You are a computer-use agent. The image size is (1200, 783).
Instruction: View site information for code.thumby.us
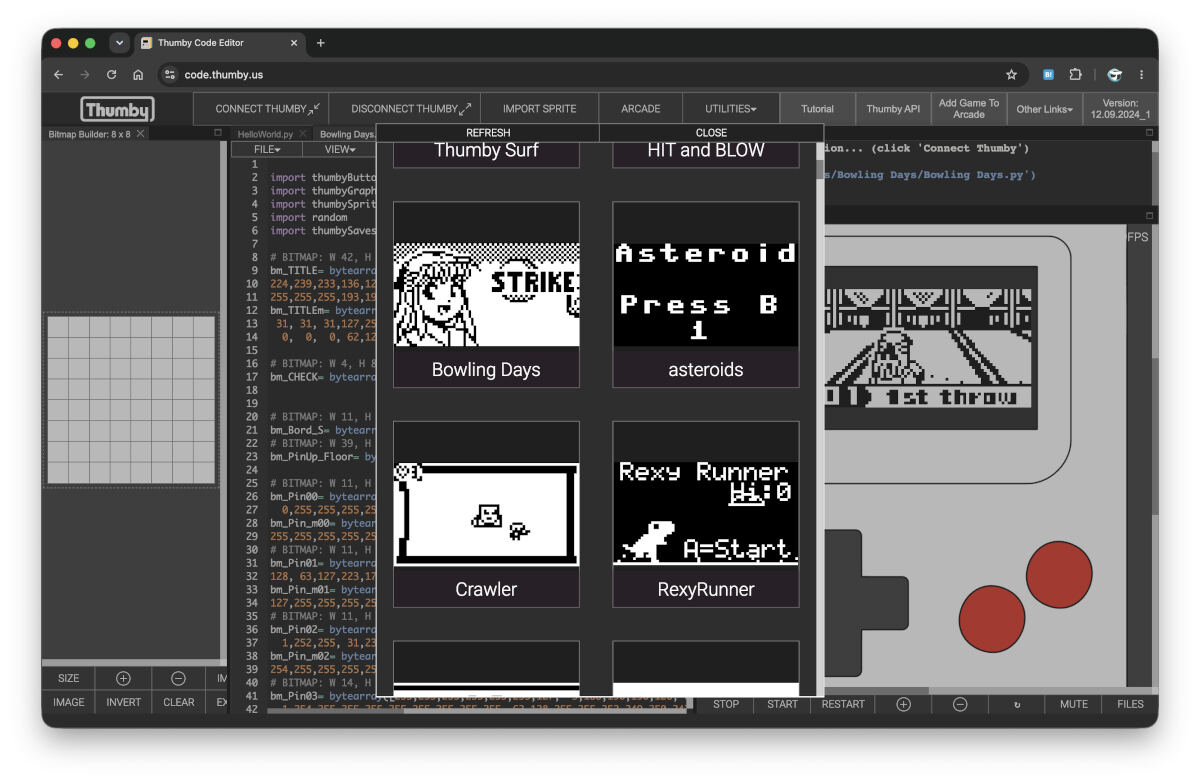click(169, 74)
